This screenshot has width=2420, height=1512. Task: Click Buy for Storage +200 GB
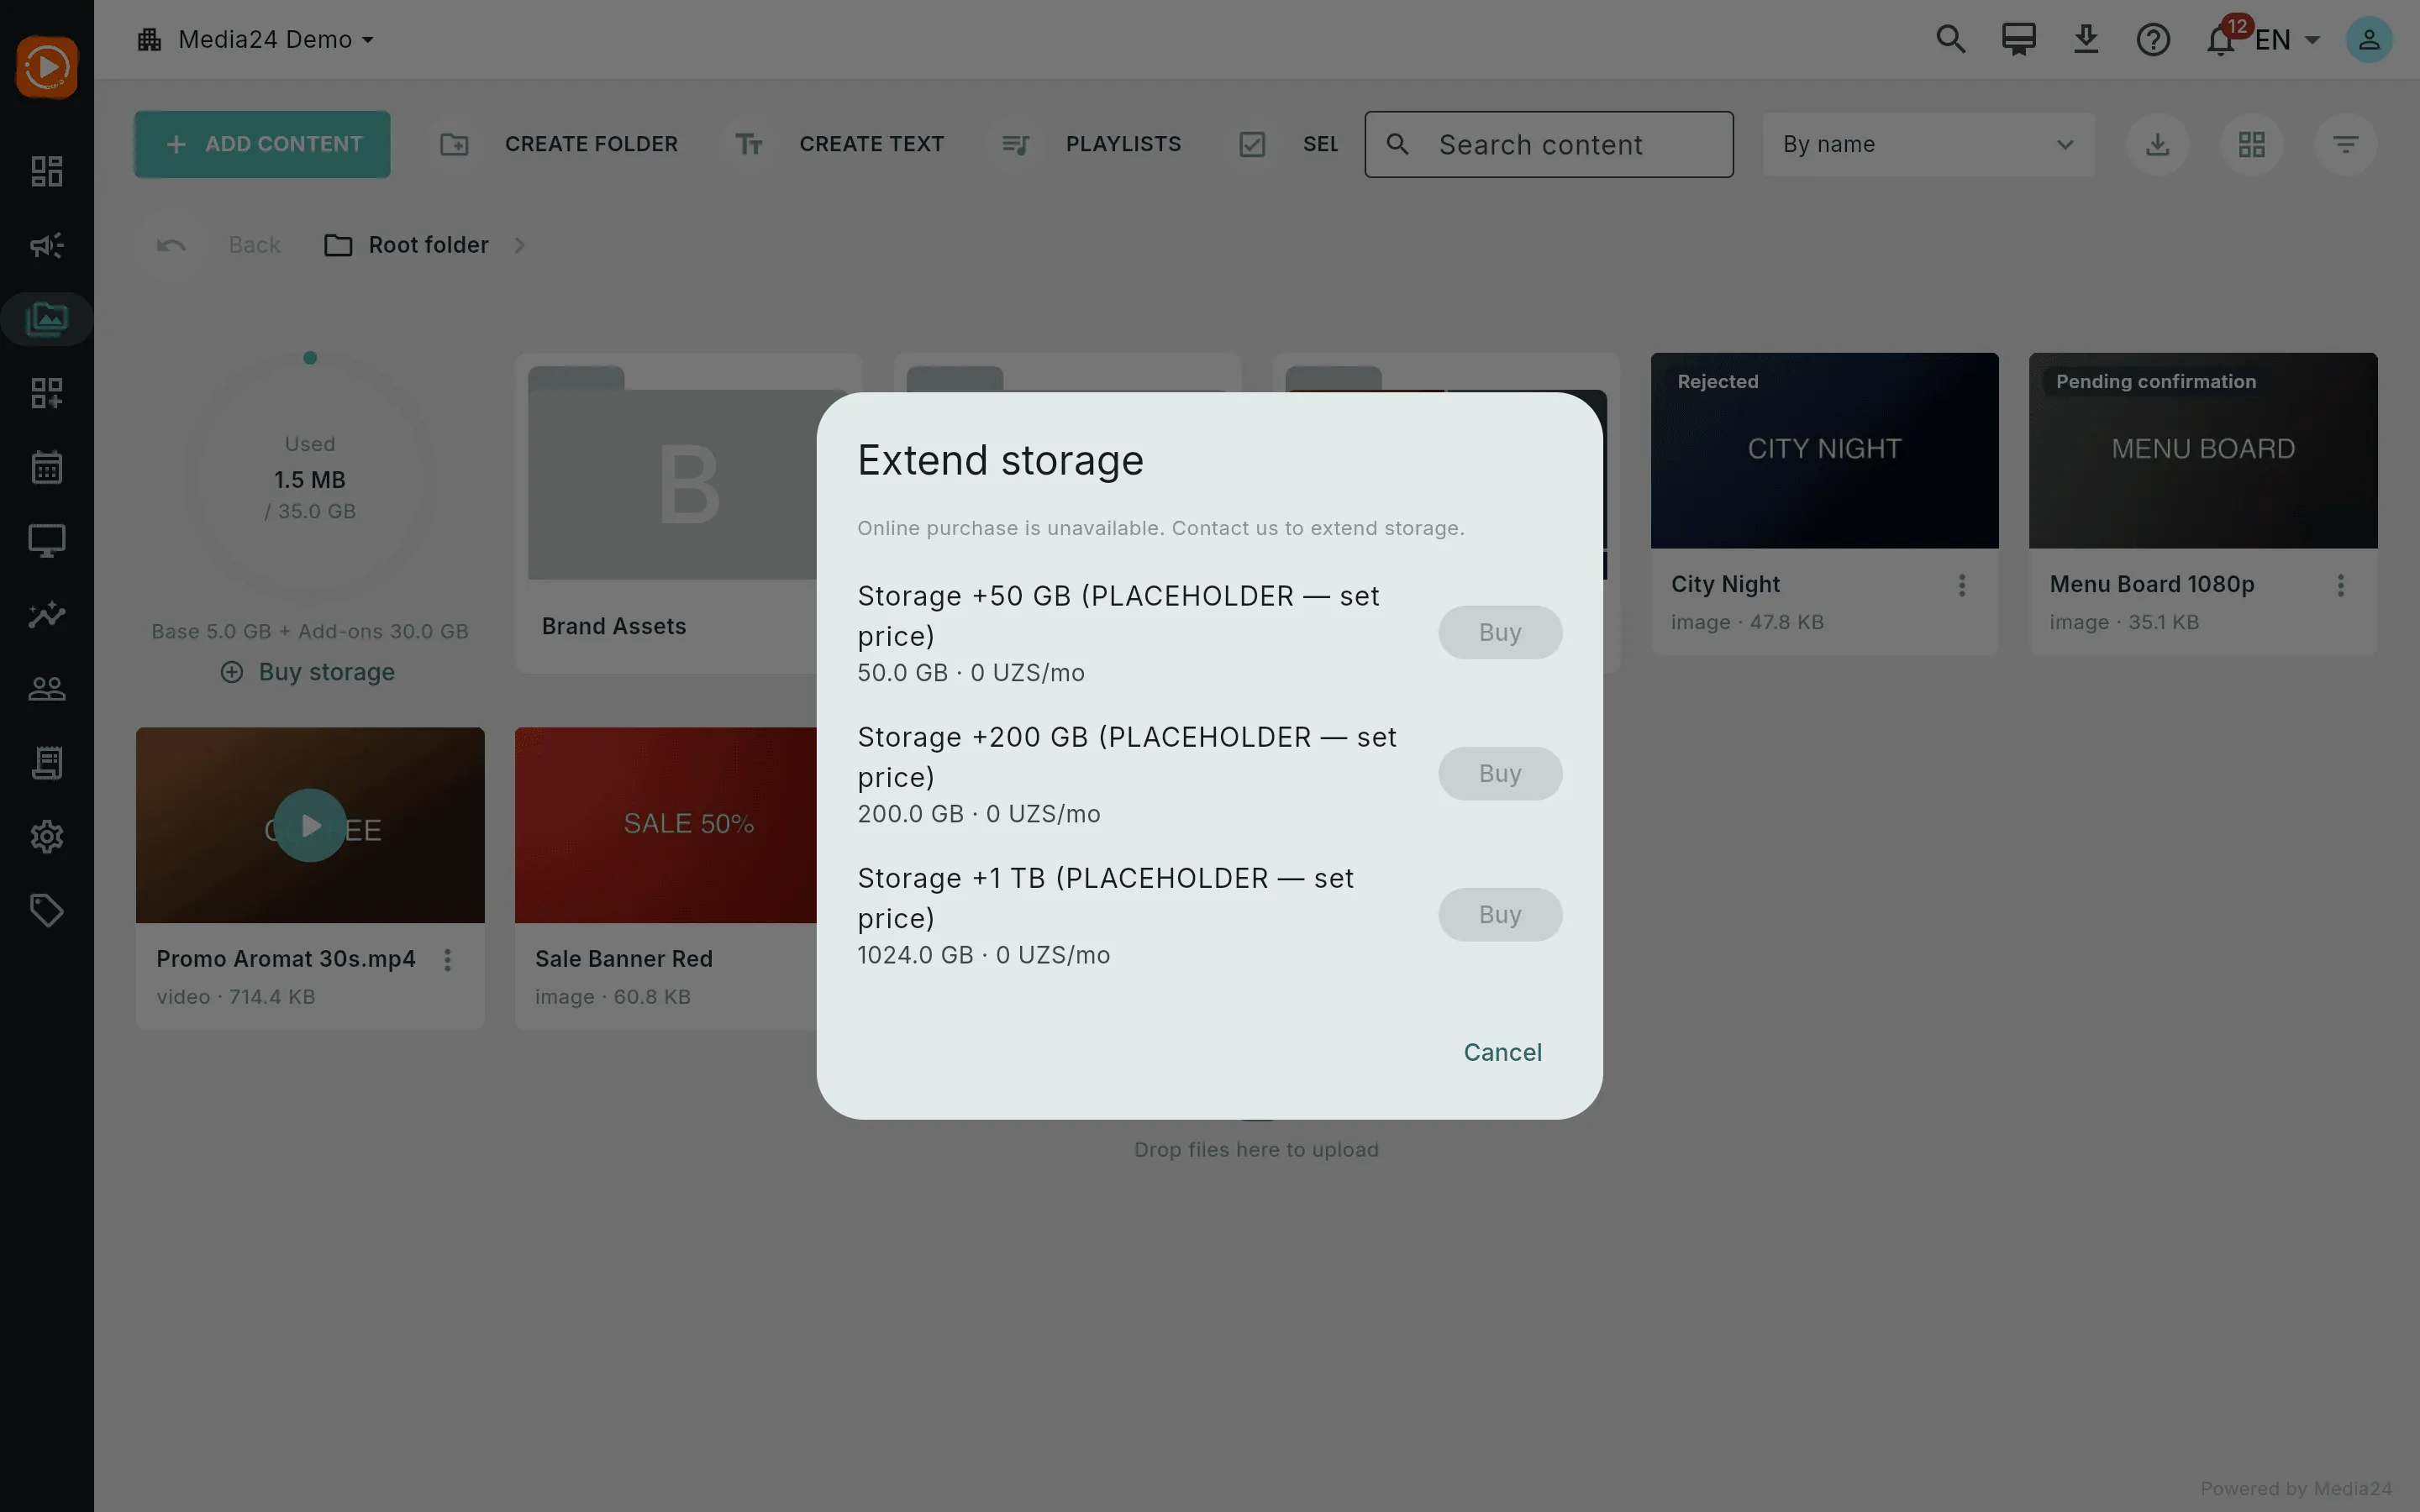(x=1500, y=774)
